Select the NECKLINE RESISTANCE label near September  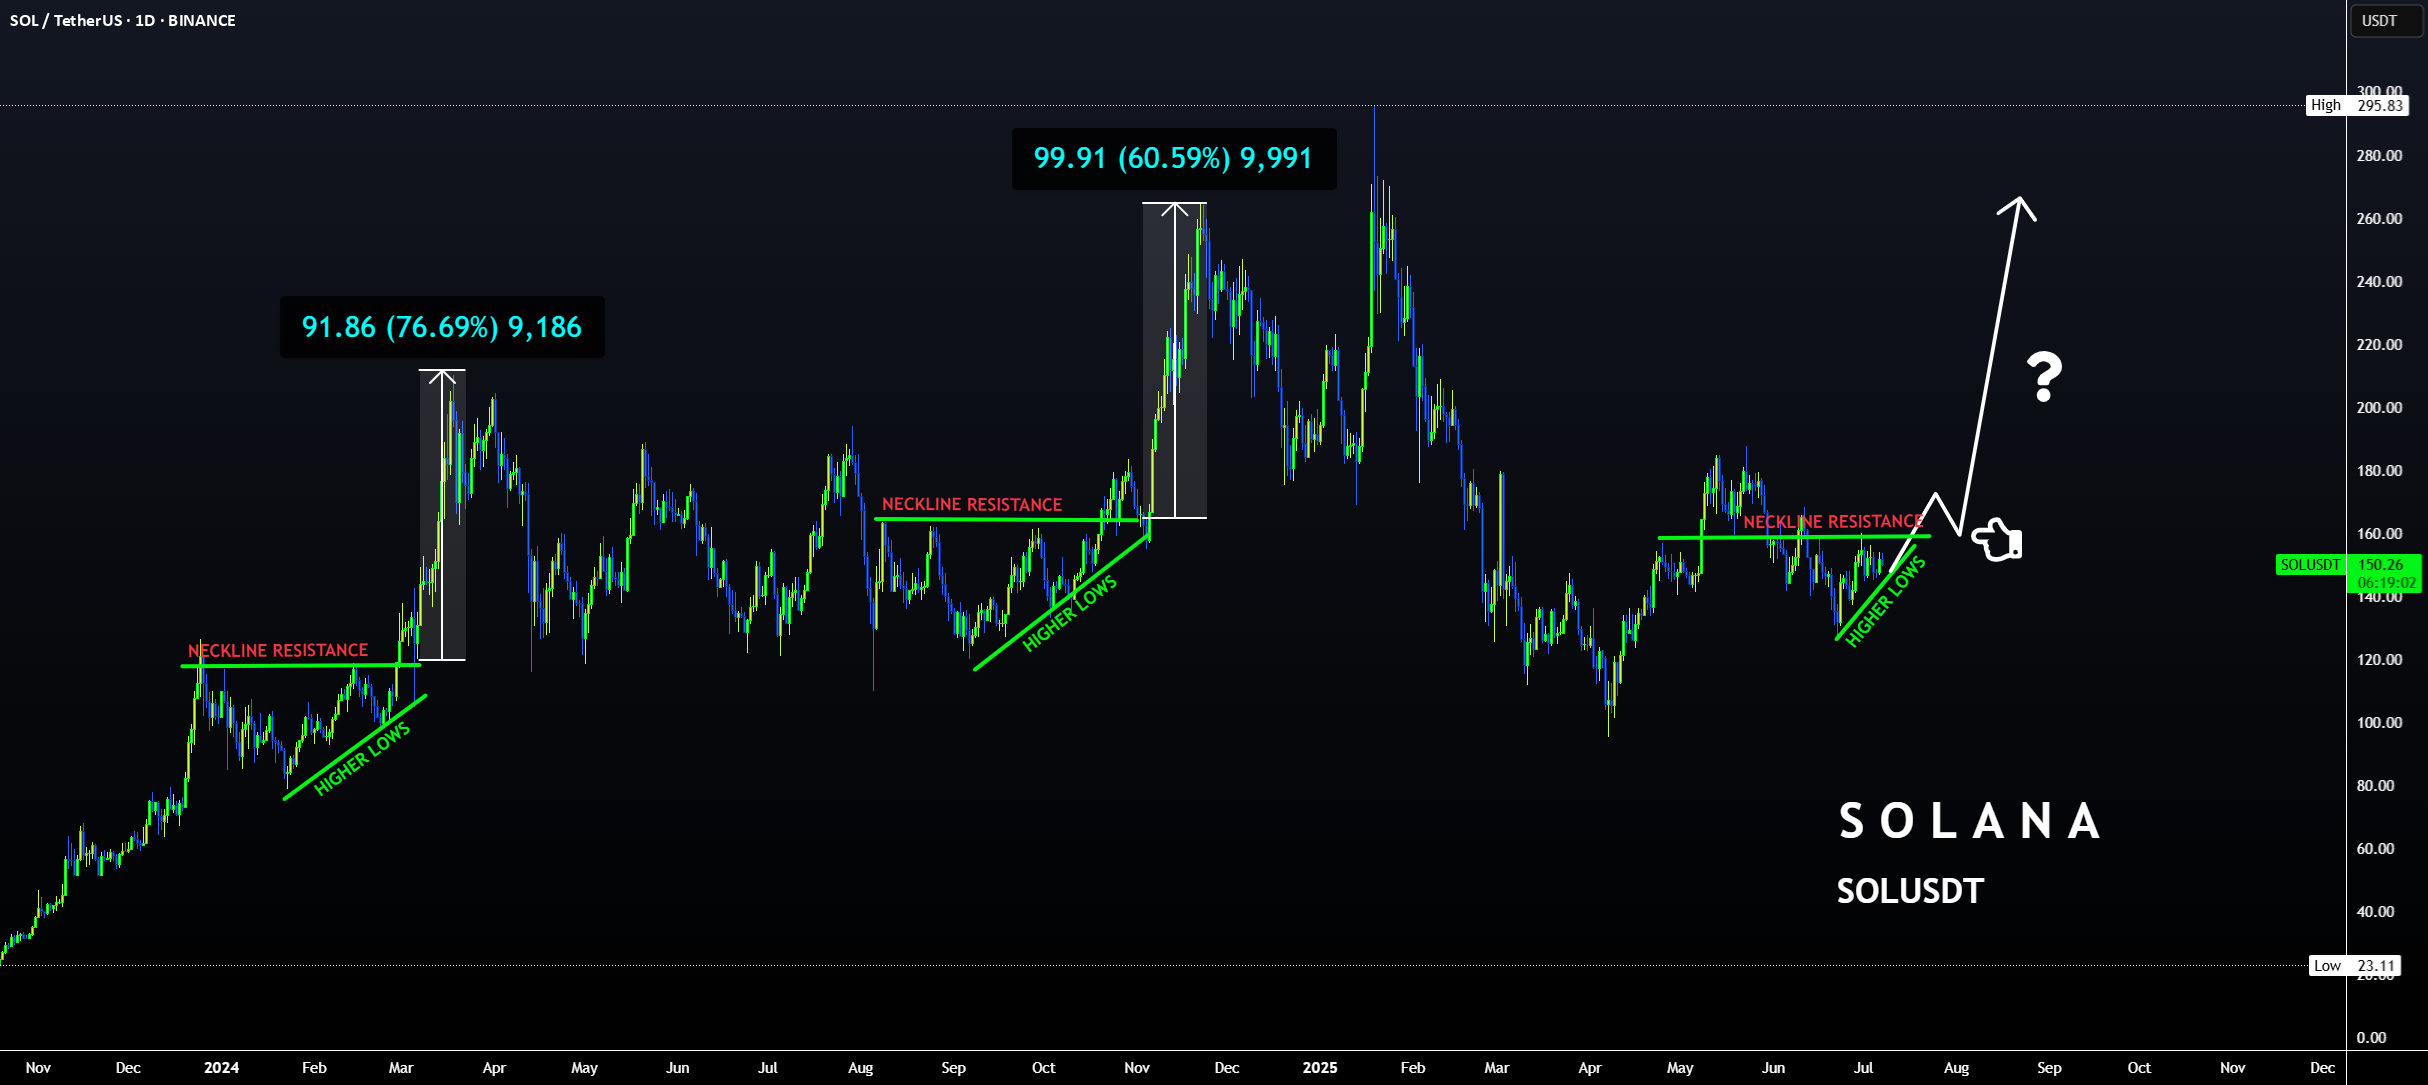[x=972, y=504]
